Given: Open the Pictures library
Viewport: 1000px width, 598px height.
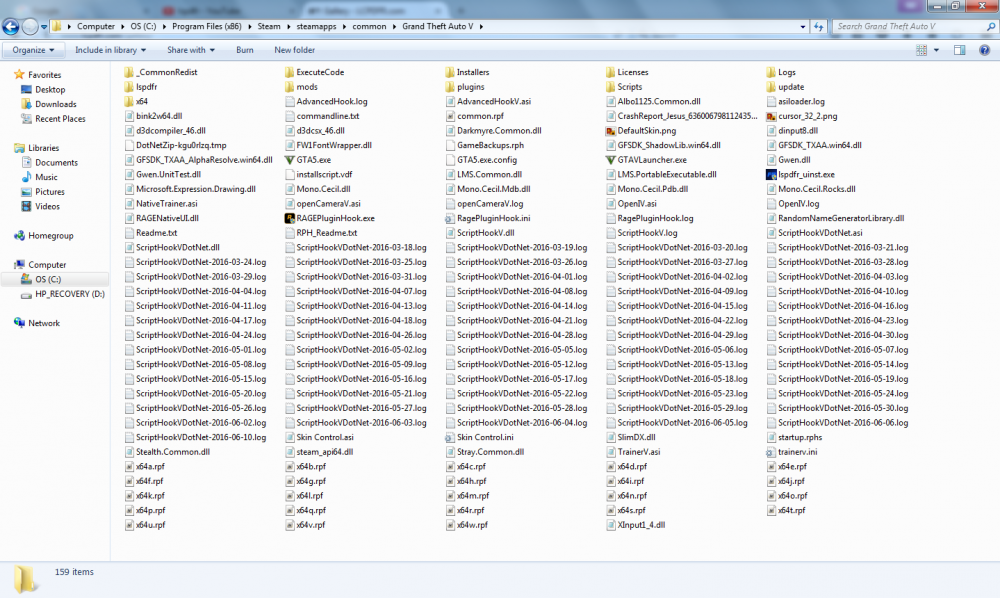Looking at the screenshot, I should click(x=50, y=192).
